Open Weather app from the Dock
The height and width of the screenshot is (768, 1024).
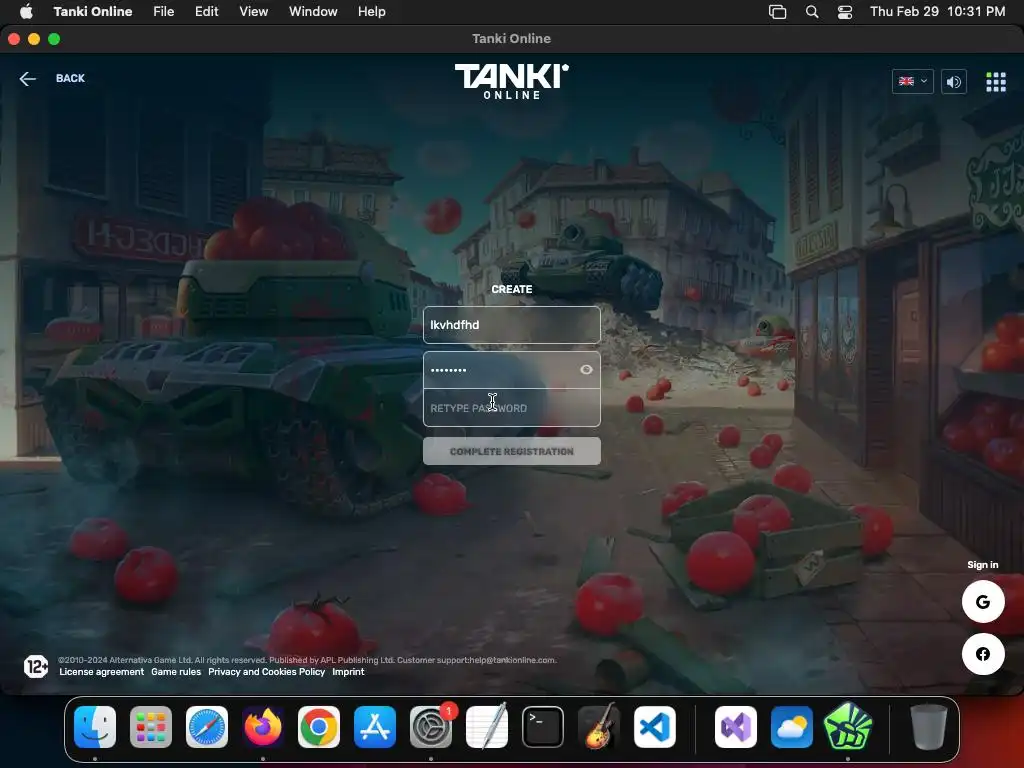point(792,727)
